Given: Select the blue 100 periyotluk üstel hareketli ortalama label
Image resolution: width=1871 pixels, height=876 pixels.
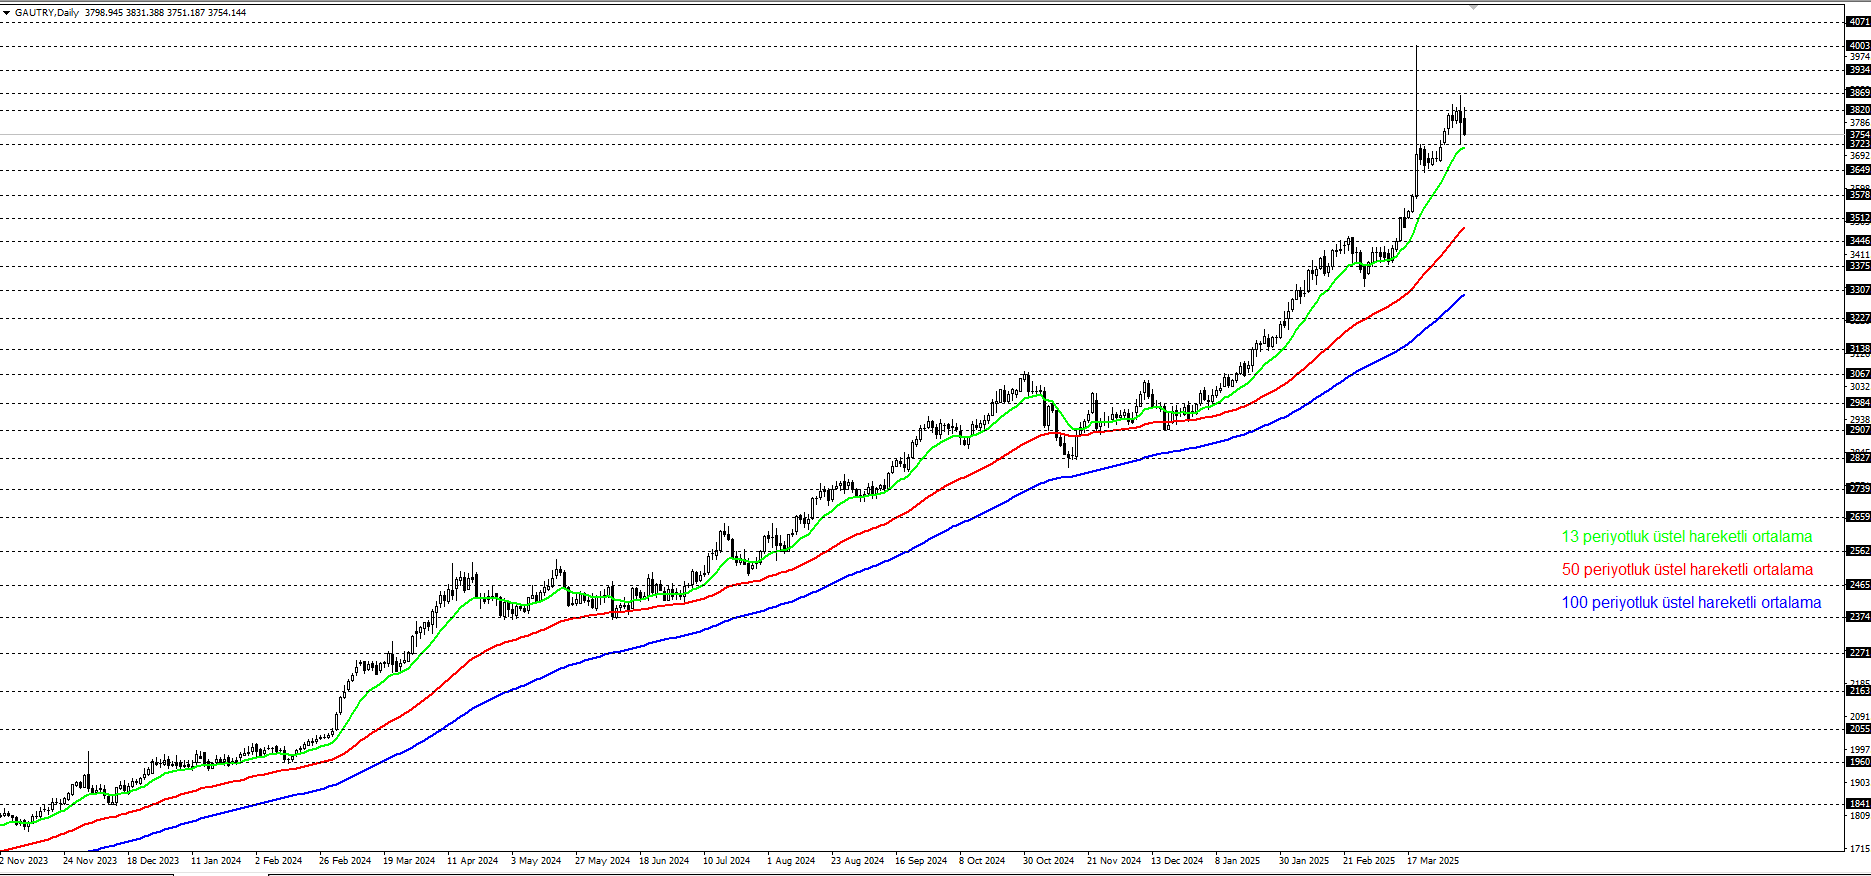Looking at the screenshot, I should [1691, 603].
